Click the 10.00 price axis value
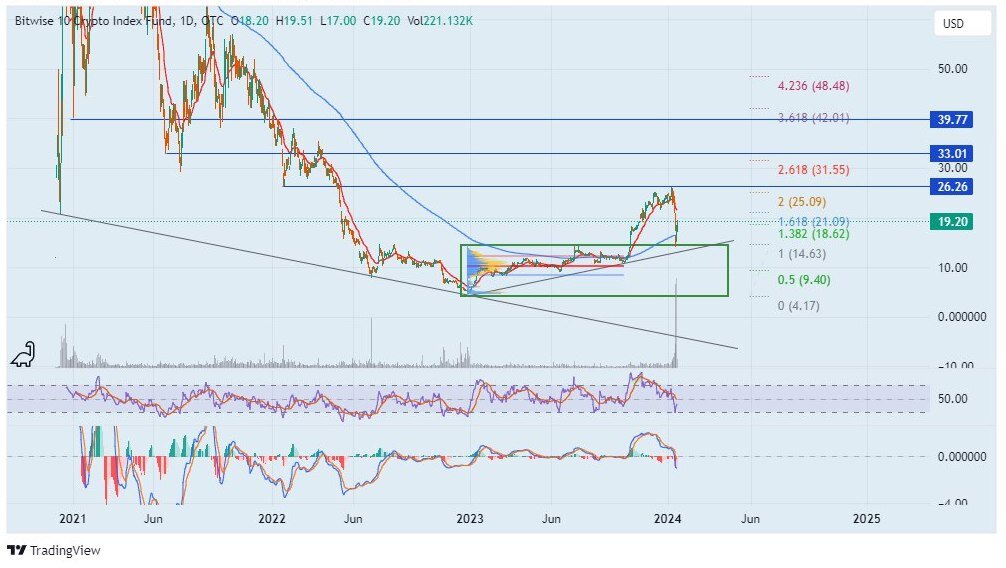 pos(953,268)
